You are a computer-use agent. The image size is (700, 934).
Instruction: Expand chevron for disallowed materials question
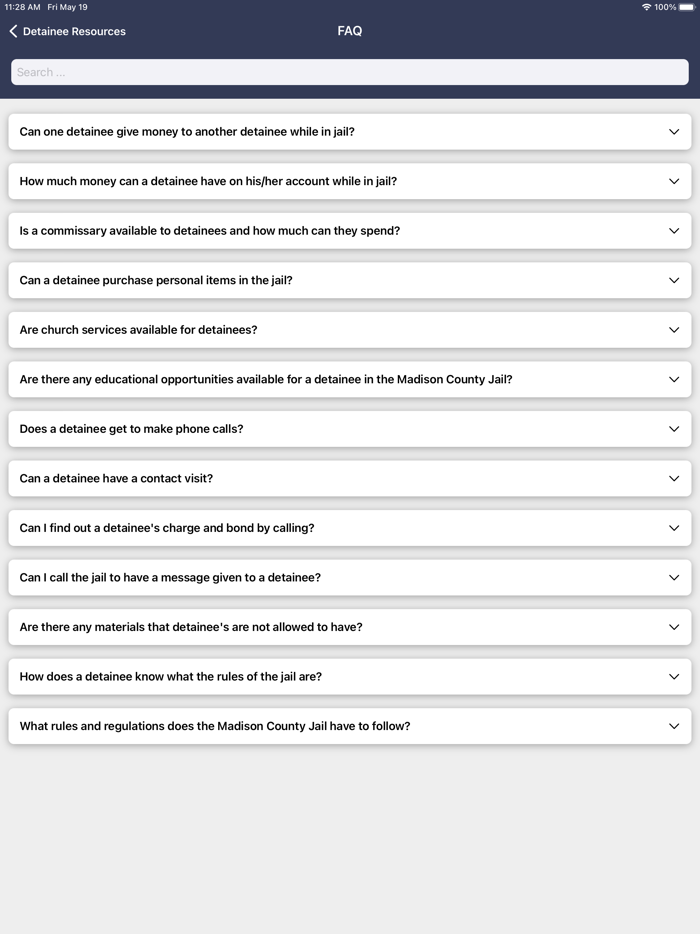point(674,627)
